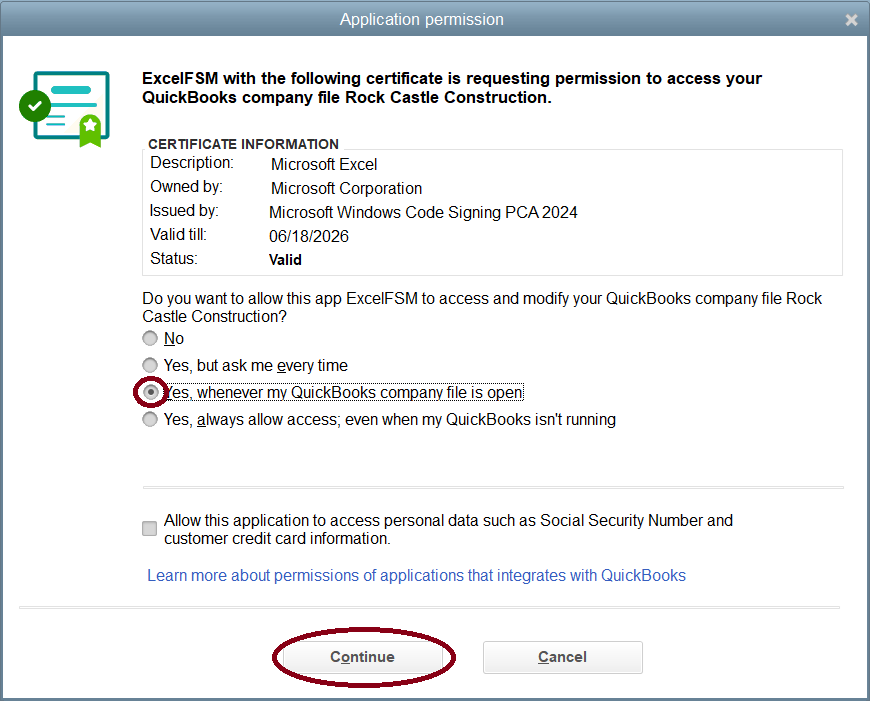Click the certificate badge icon
Viewport: 870px width, 701px height.
(x=65, y=109)
